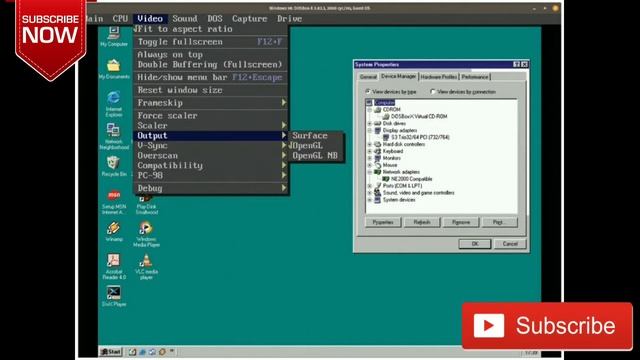This screenshot has height=360, width=640.
Task: Expand the Hard disk controllers node
Action: click(x=370, y=144)
